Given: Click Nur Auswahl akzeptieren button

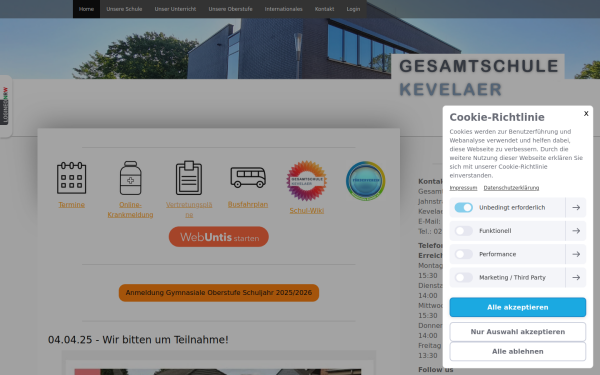Looking at the screenshot, I should (x=518, y=332).
